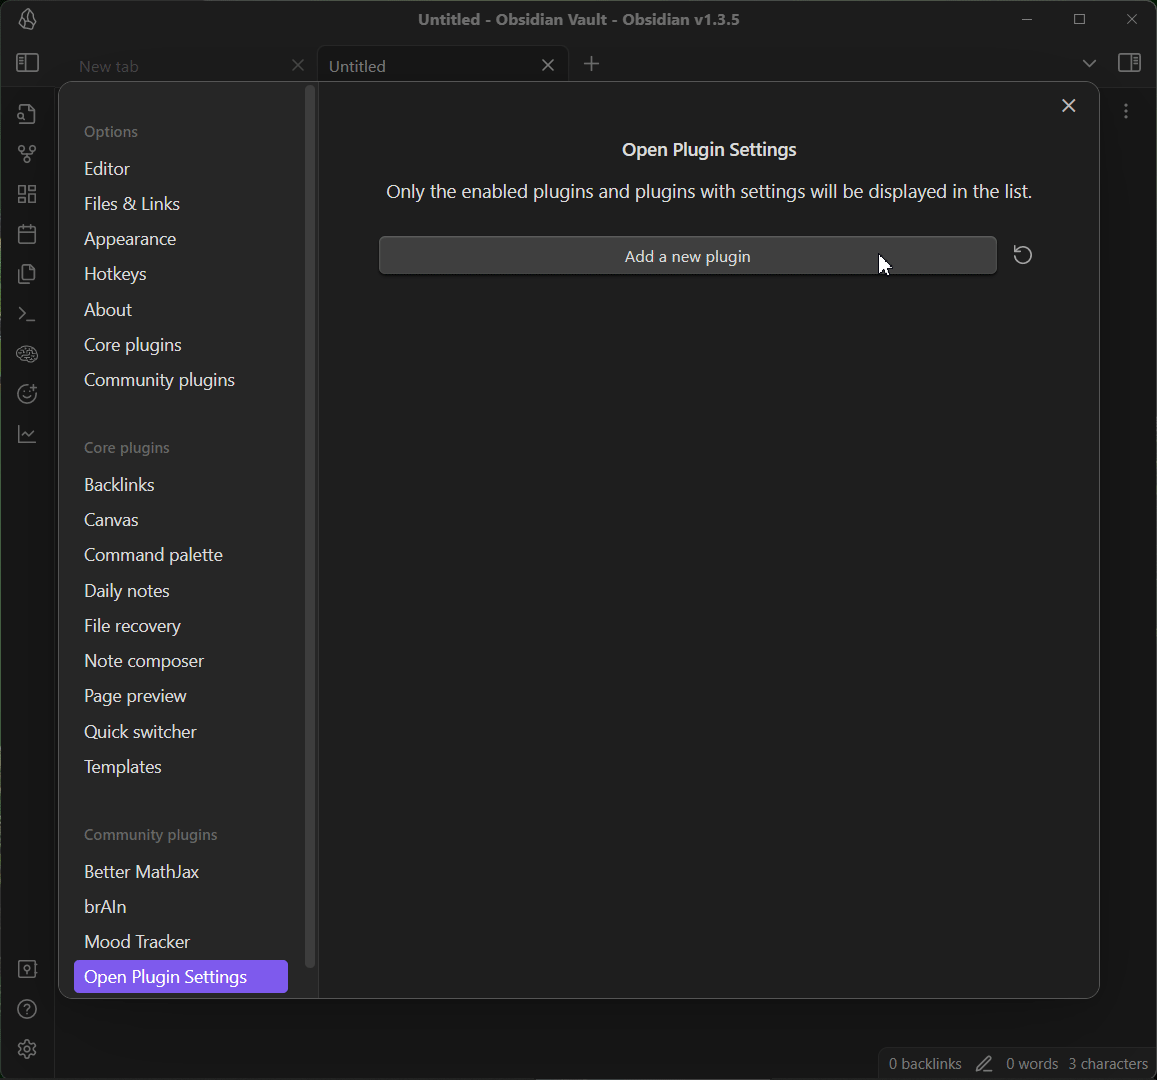The width and height of the screenshot is (1157, 1080).
Task: Open graph view from ribbon
Action: pyautogui.click(x=27, y=154)
